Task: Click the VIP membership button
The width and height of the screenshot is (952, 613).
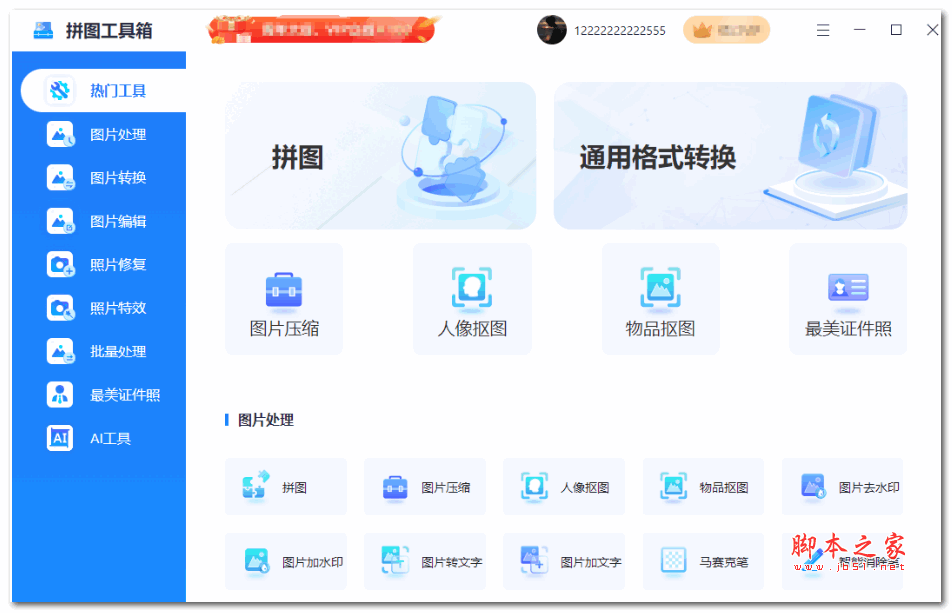Action: 726,30
